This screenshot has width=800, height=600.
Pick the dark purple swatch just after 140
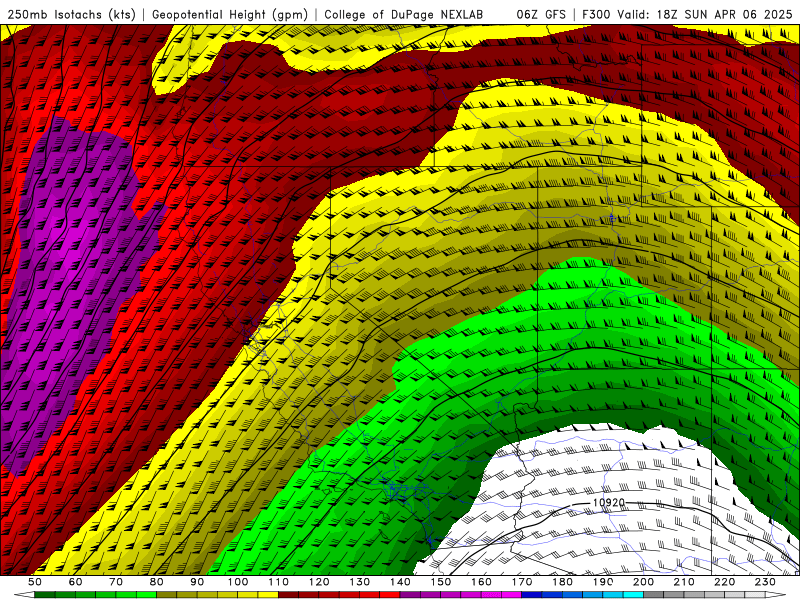click(x=410, y=595)
